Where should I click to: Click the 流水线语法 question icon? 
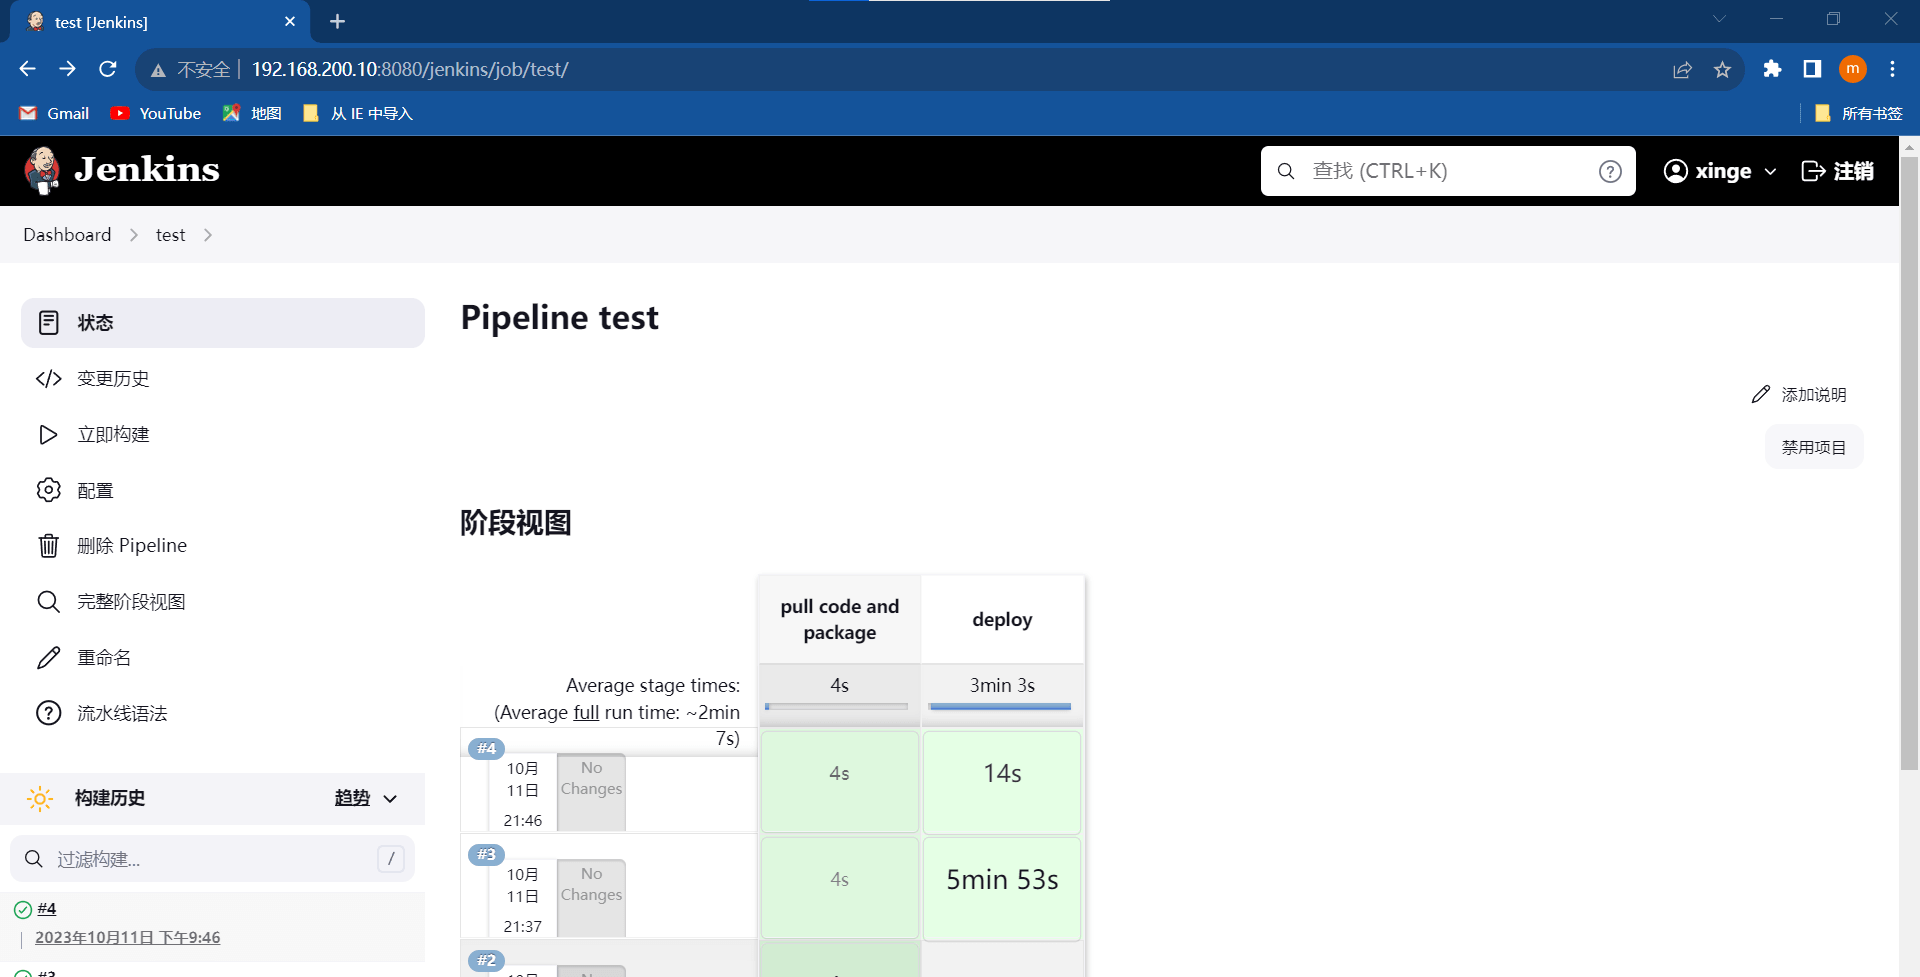pyautogui.click(x=48, y=713)
